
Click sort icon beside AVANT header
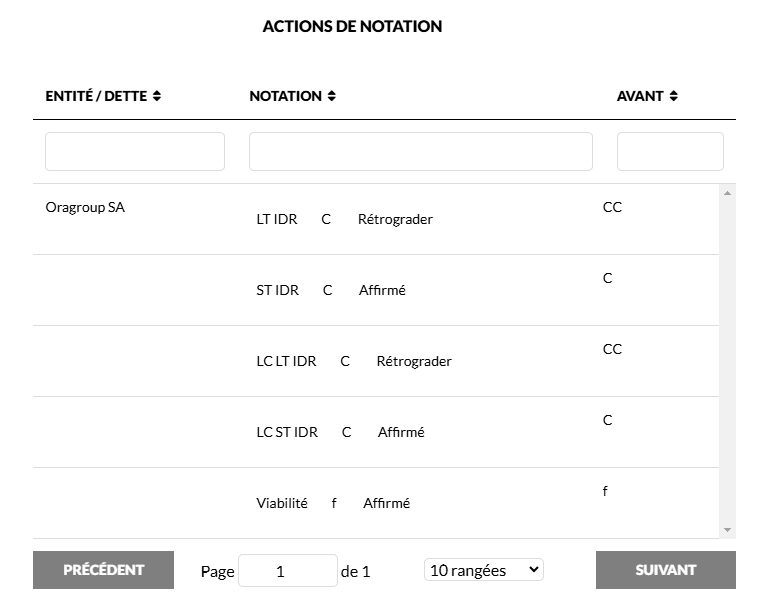point(674,96)
